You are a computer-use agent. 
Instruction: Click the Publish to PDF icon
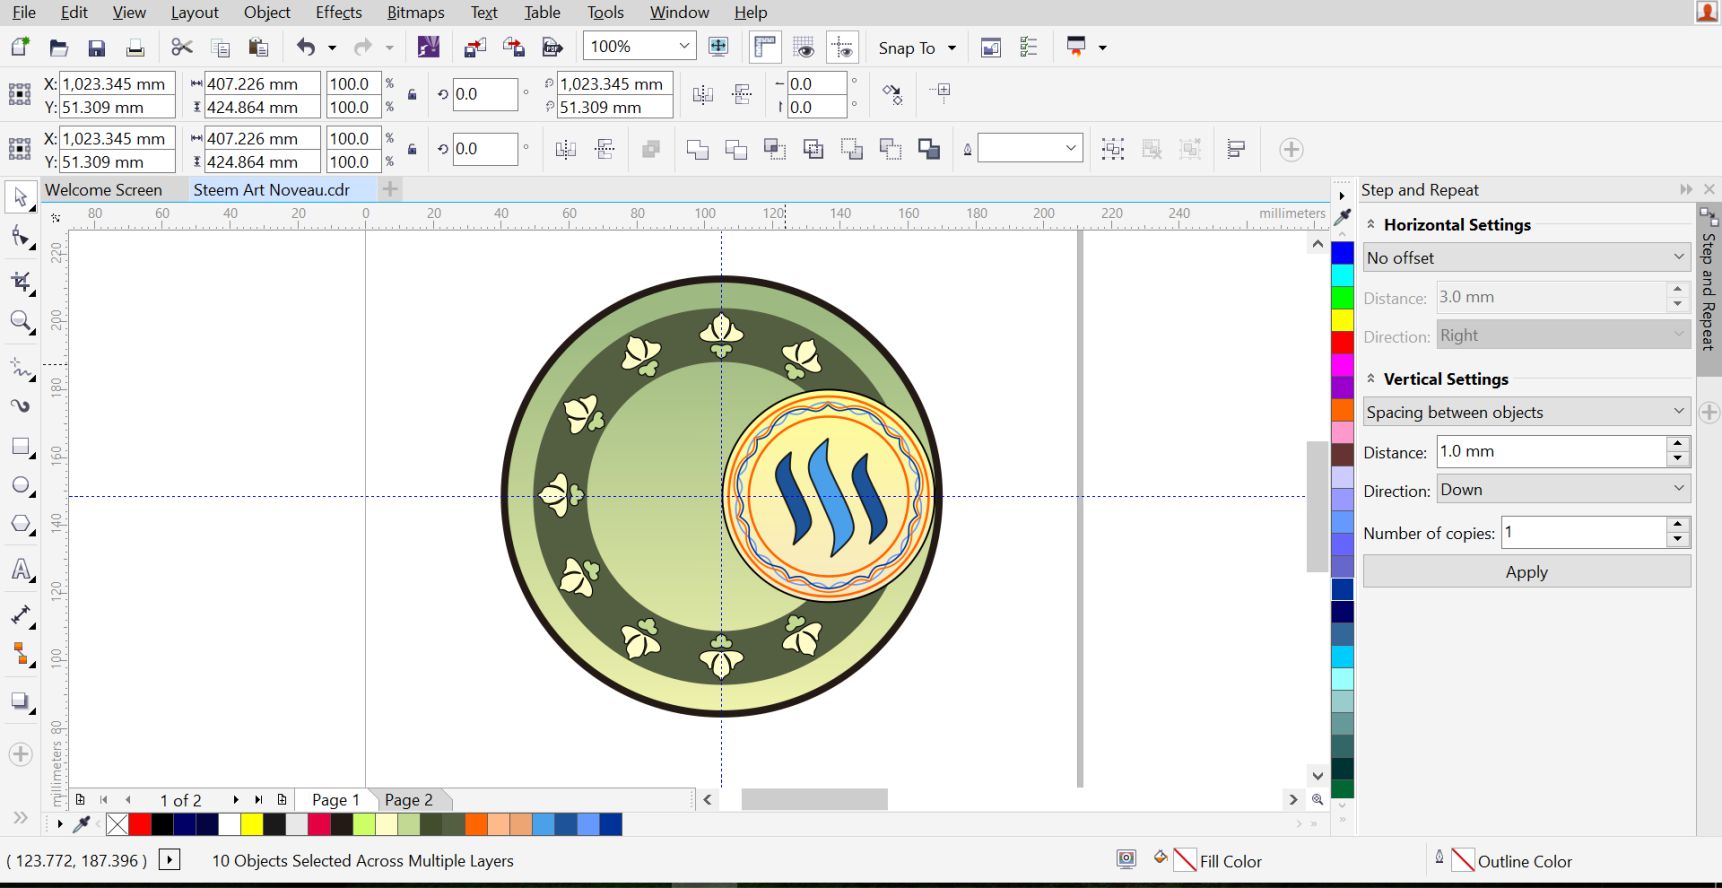551,47
